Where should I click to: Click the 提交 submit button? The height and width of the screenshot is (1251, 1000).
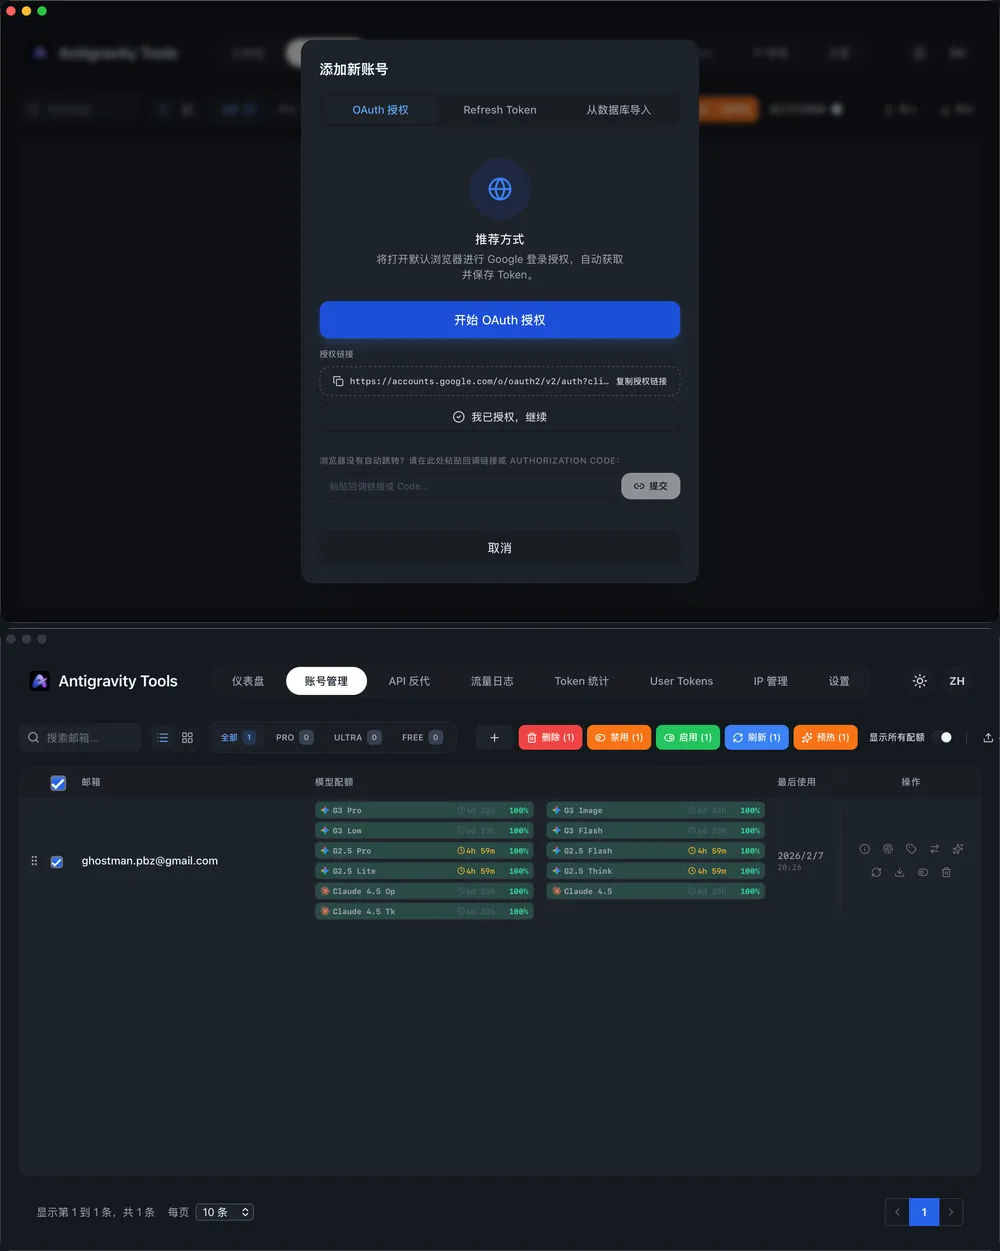point(651,486)
